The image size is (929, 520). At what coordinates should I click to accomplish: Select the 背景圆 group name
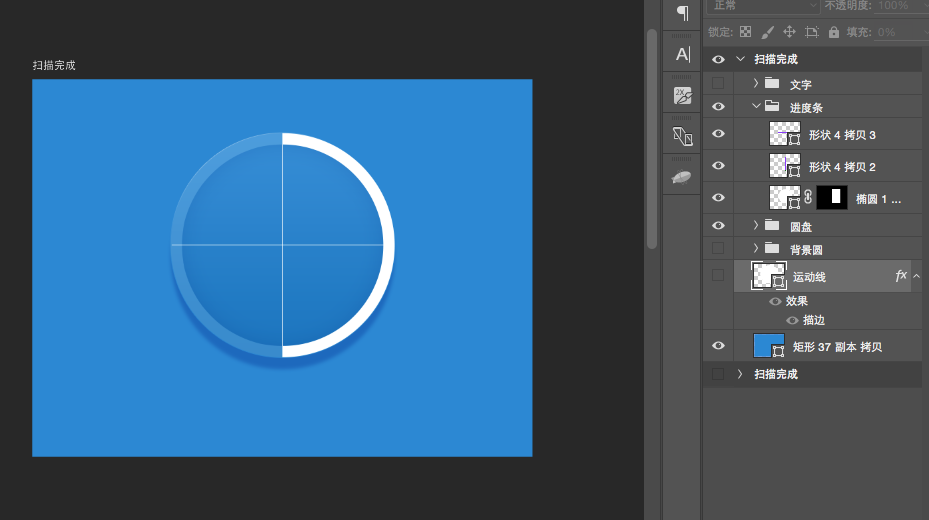click(x=806, y=250)
